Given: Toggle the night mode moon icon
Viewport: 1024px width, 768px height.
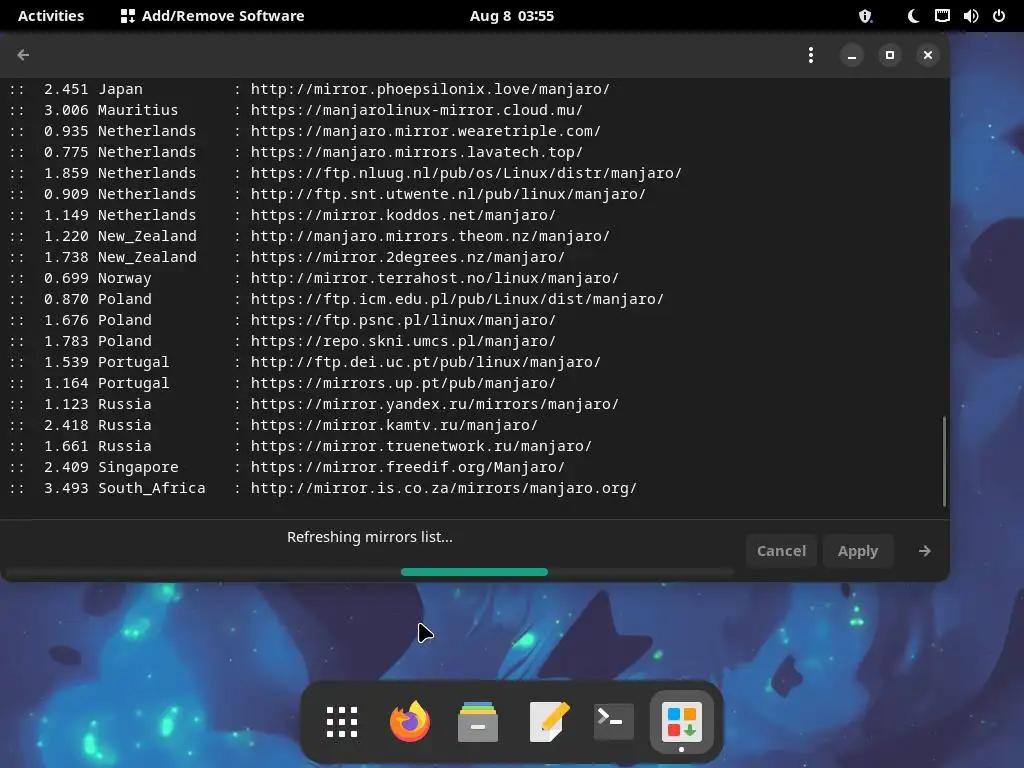Looking at the screenshot, I should (x=913, y=16).
